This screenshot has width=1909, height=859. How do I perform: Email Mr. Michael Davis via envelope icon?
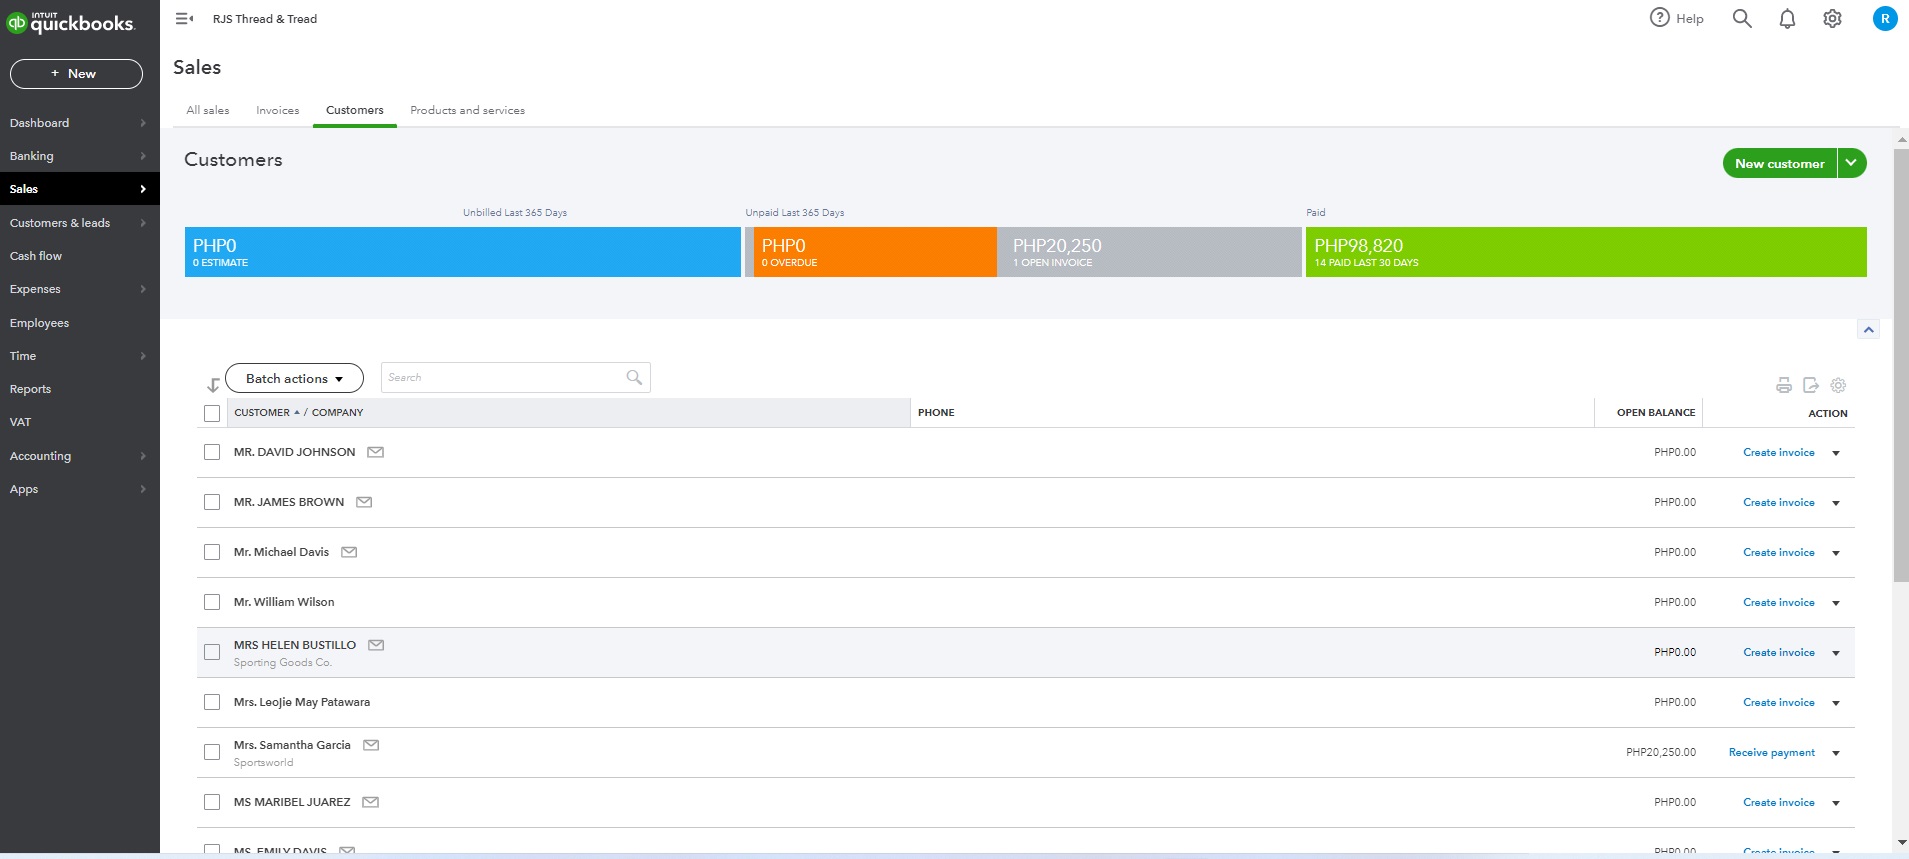tap(349, 552)
